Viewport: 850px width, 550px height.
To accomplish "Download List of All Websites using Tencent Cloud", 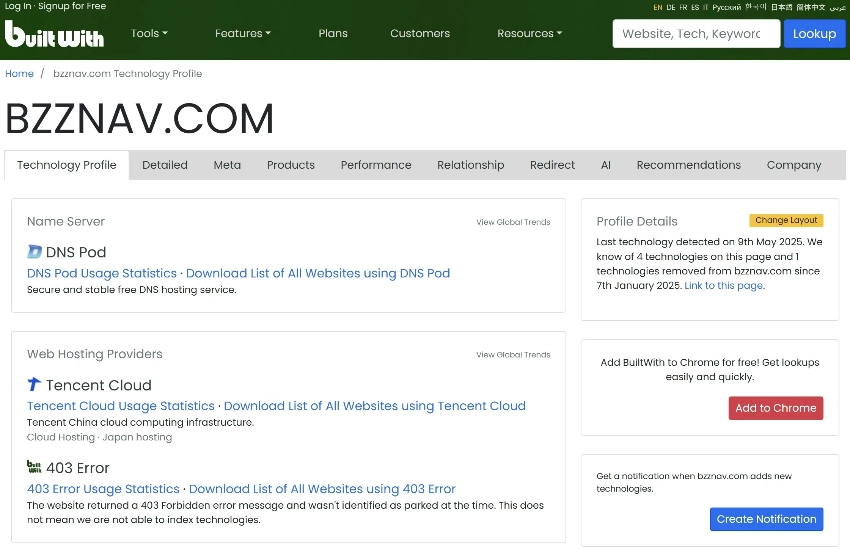I will coord(375,406).
